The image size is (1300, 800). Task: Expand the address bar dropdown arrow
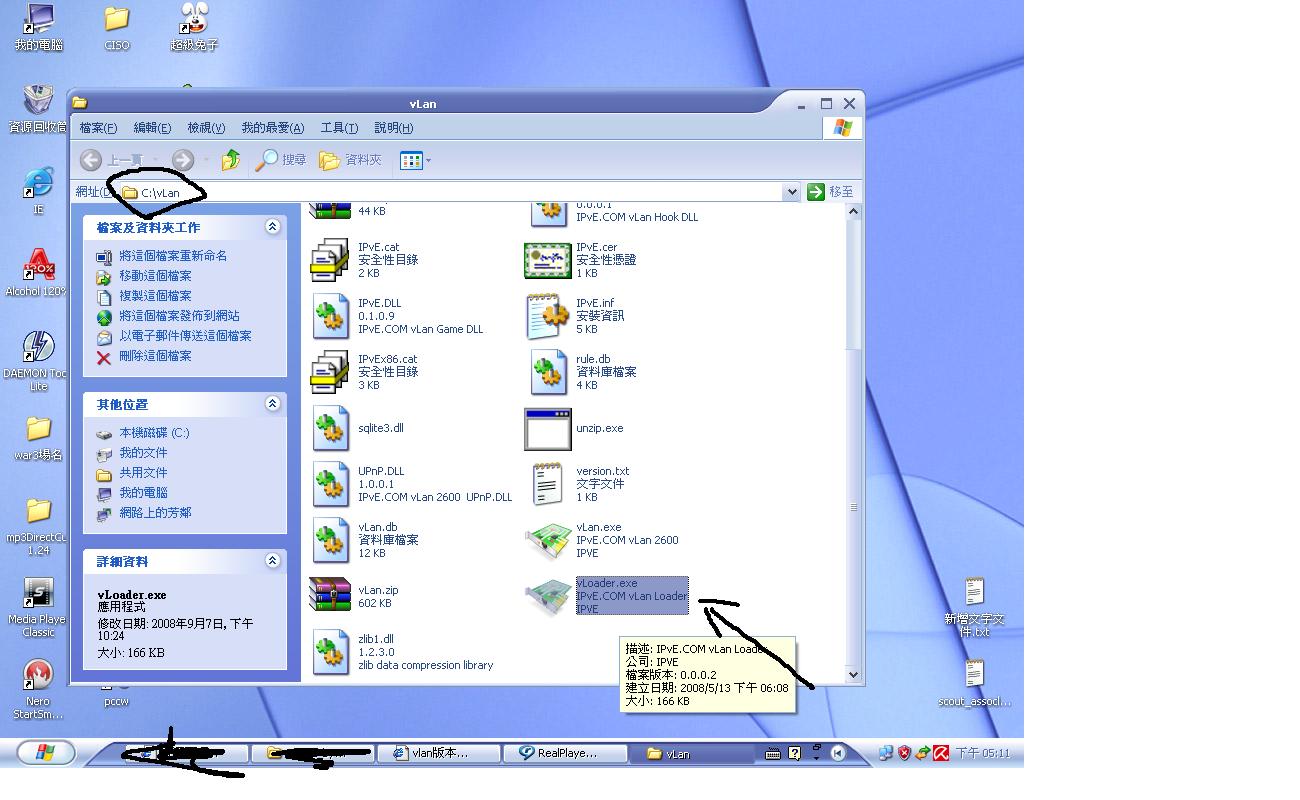(791, 192)
